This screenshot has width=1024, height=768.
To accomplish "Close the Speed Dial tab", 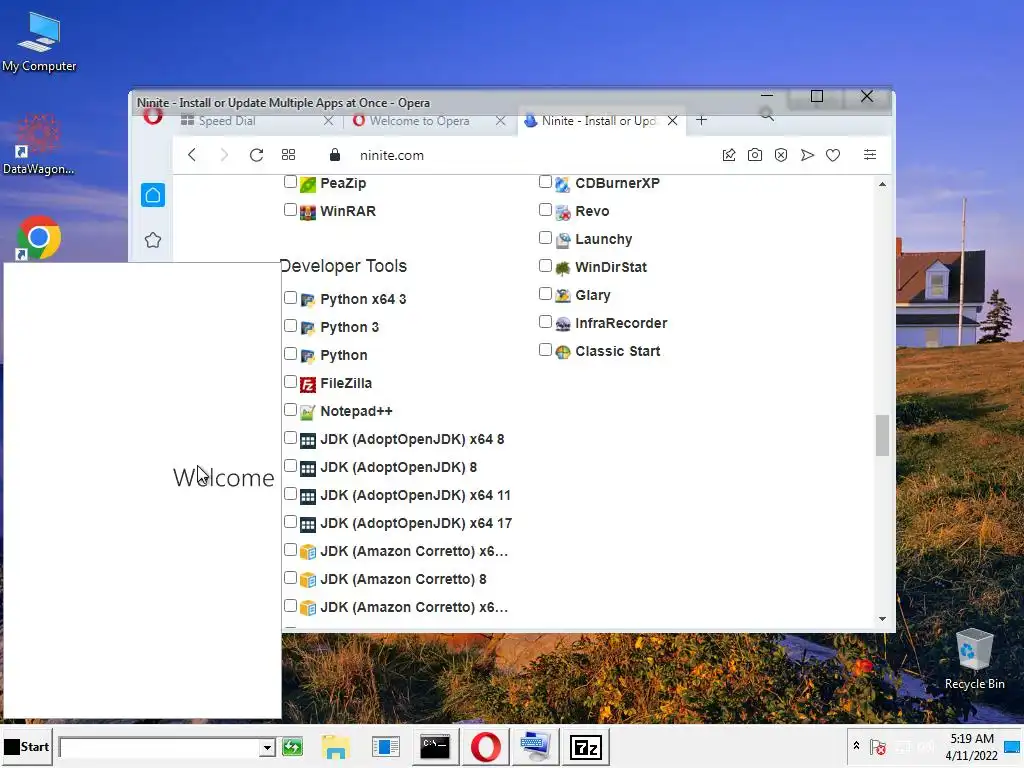I will click(328, 121).
